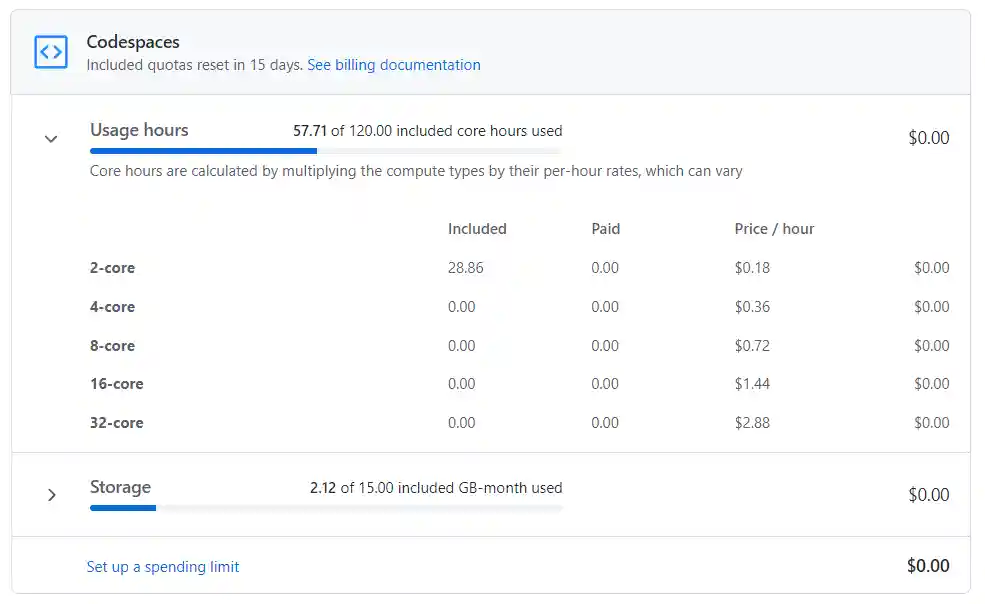Click the Codespaces code-brackets icon
This screenshot has width=985, height=604.
tap(50, 52)
